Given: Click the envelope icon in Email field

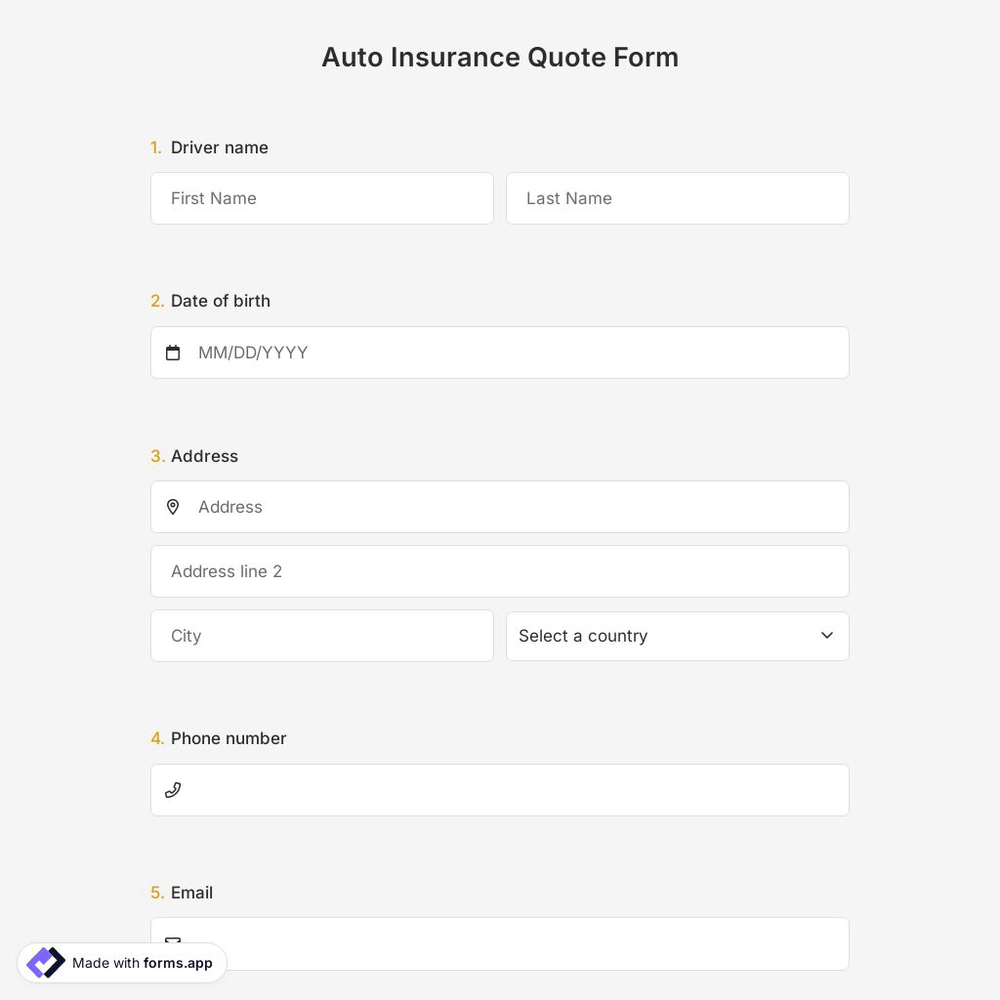Looking at the screenshot, I should pyautogui.click(x=173, y=943).
